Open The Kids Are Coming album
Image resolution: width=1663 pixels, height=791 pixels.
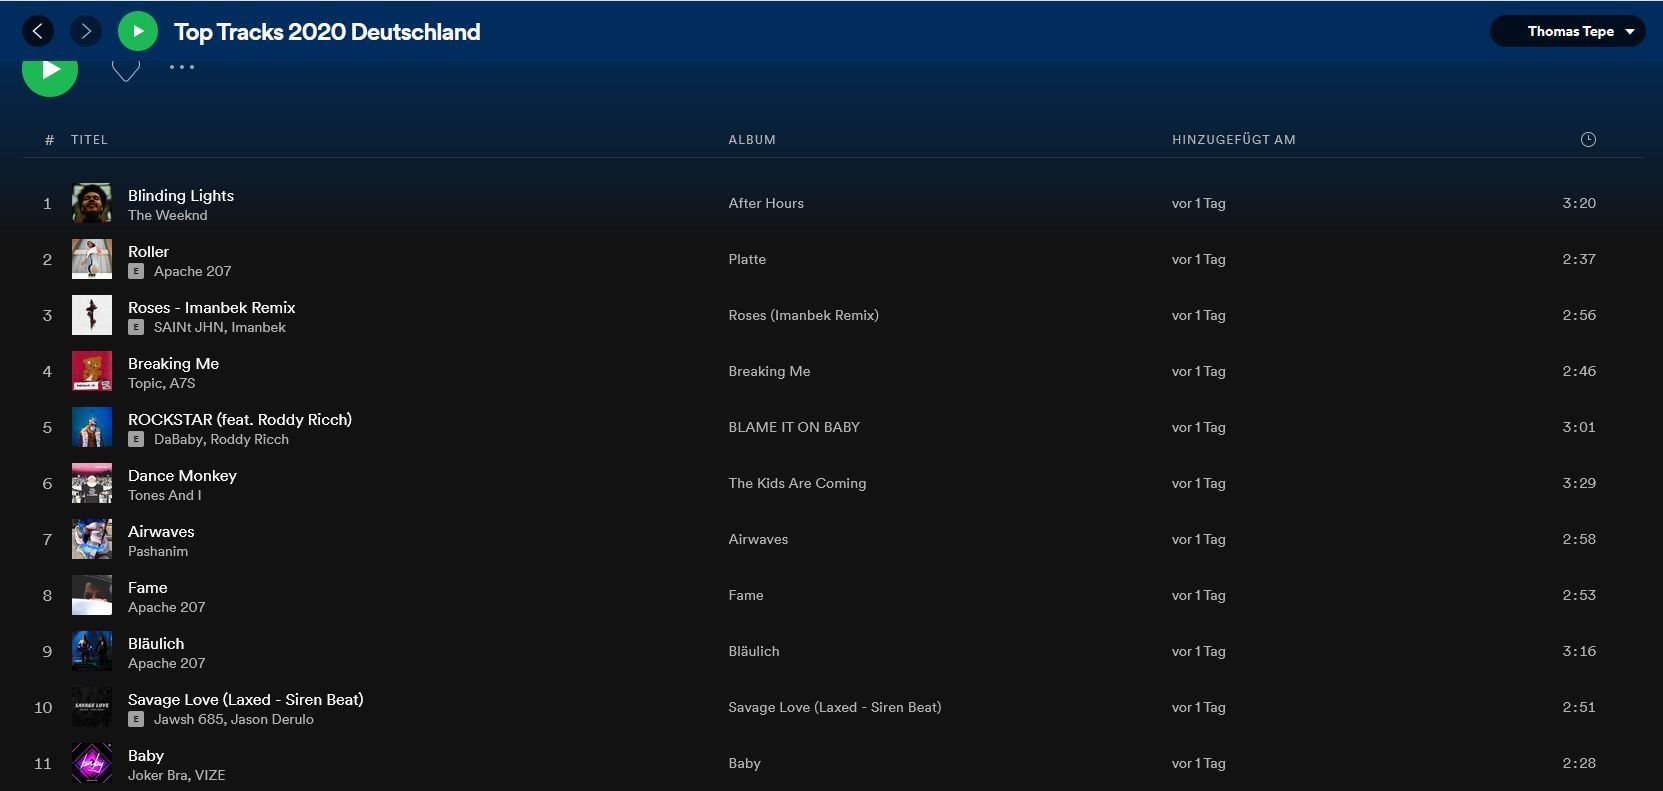(797, 483)
